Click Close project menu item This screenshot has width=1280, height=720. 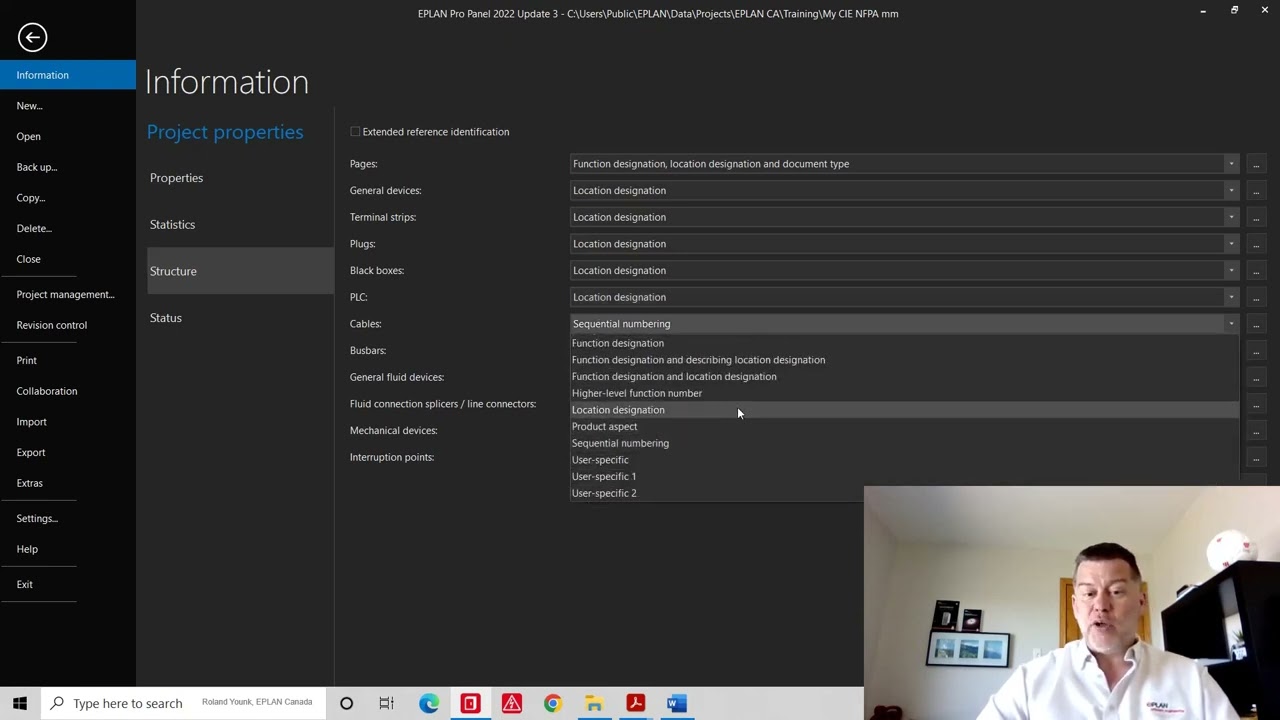(68, 259)
